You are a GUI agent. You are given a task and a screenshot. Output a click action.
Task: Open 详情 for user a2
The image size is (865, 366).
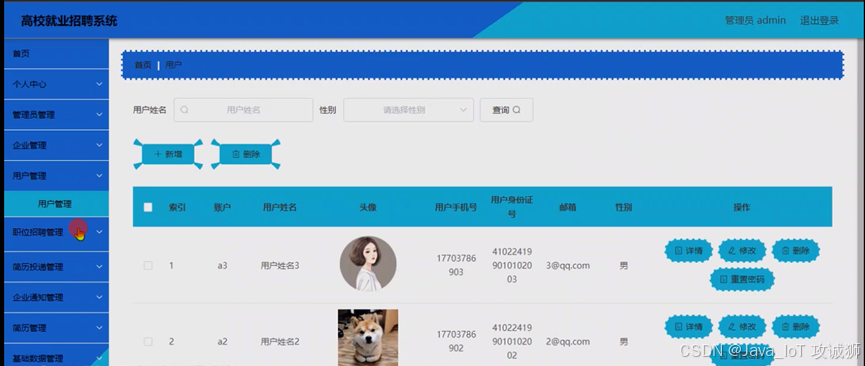pos(688,327)
